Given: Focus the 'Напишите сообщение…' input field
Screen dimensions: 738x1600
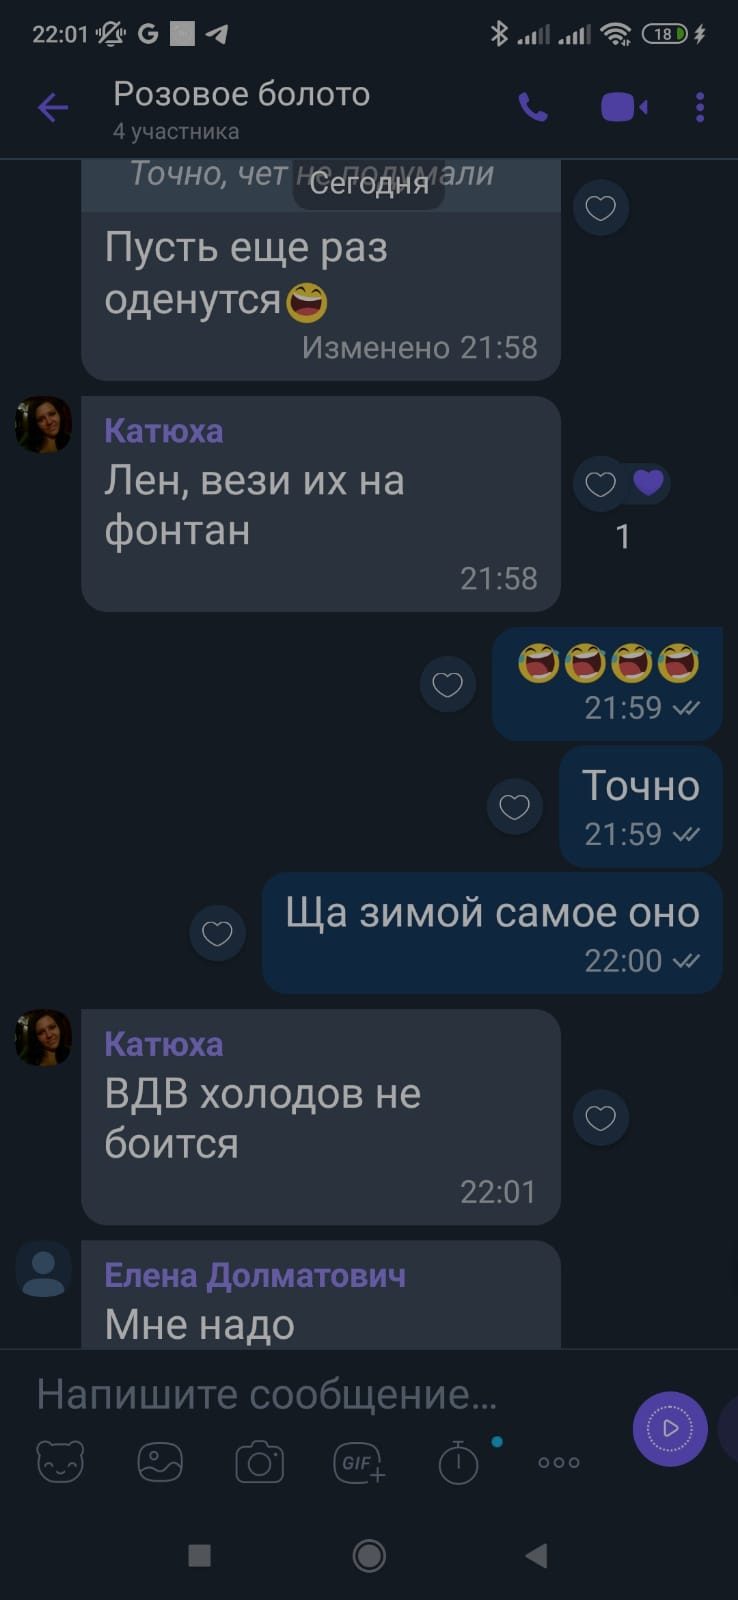Looking at the screenshot, I should [x=320, y=1394].
